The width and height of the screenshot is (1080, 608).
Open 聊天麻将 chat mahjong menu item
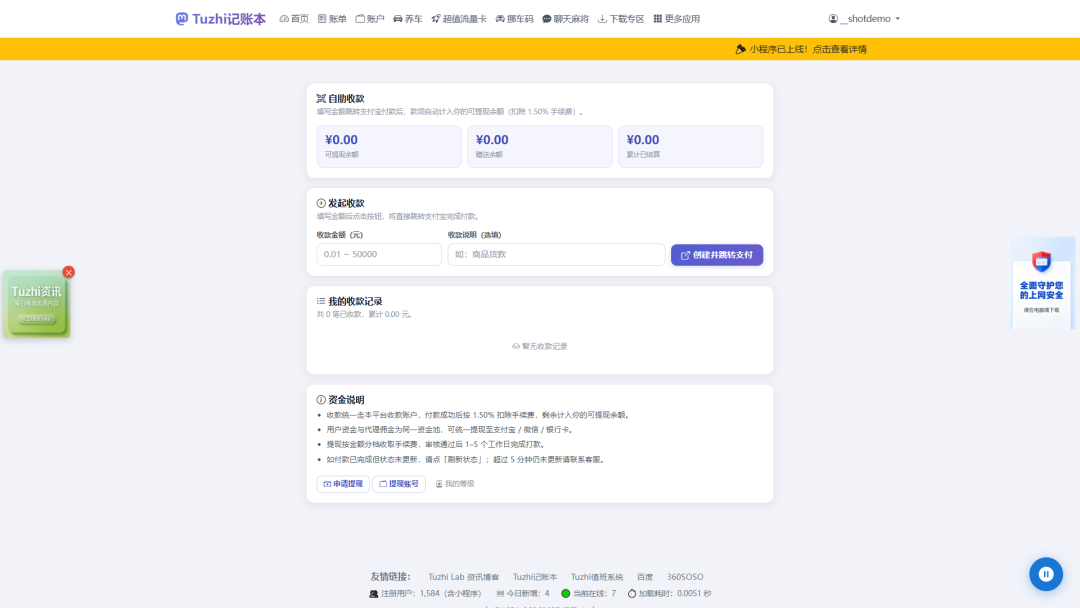565,19
